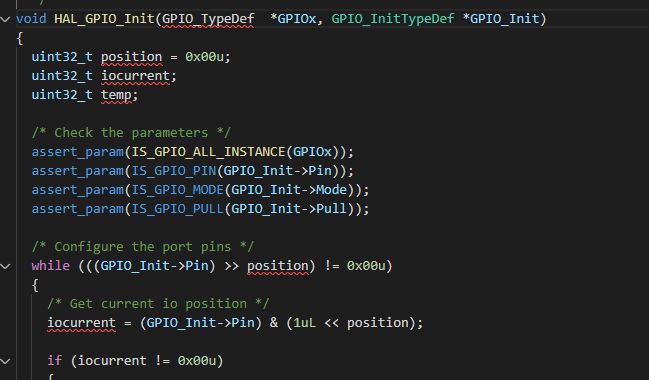The image size is (649, 380).
Task: Click the 'Configure the port pins' comment
Action: 143,247
